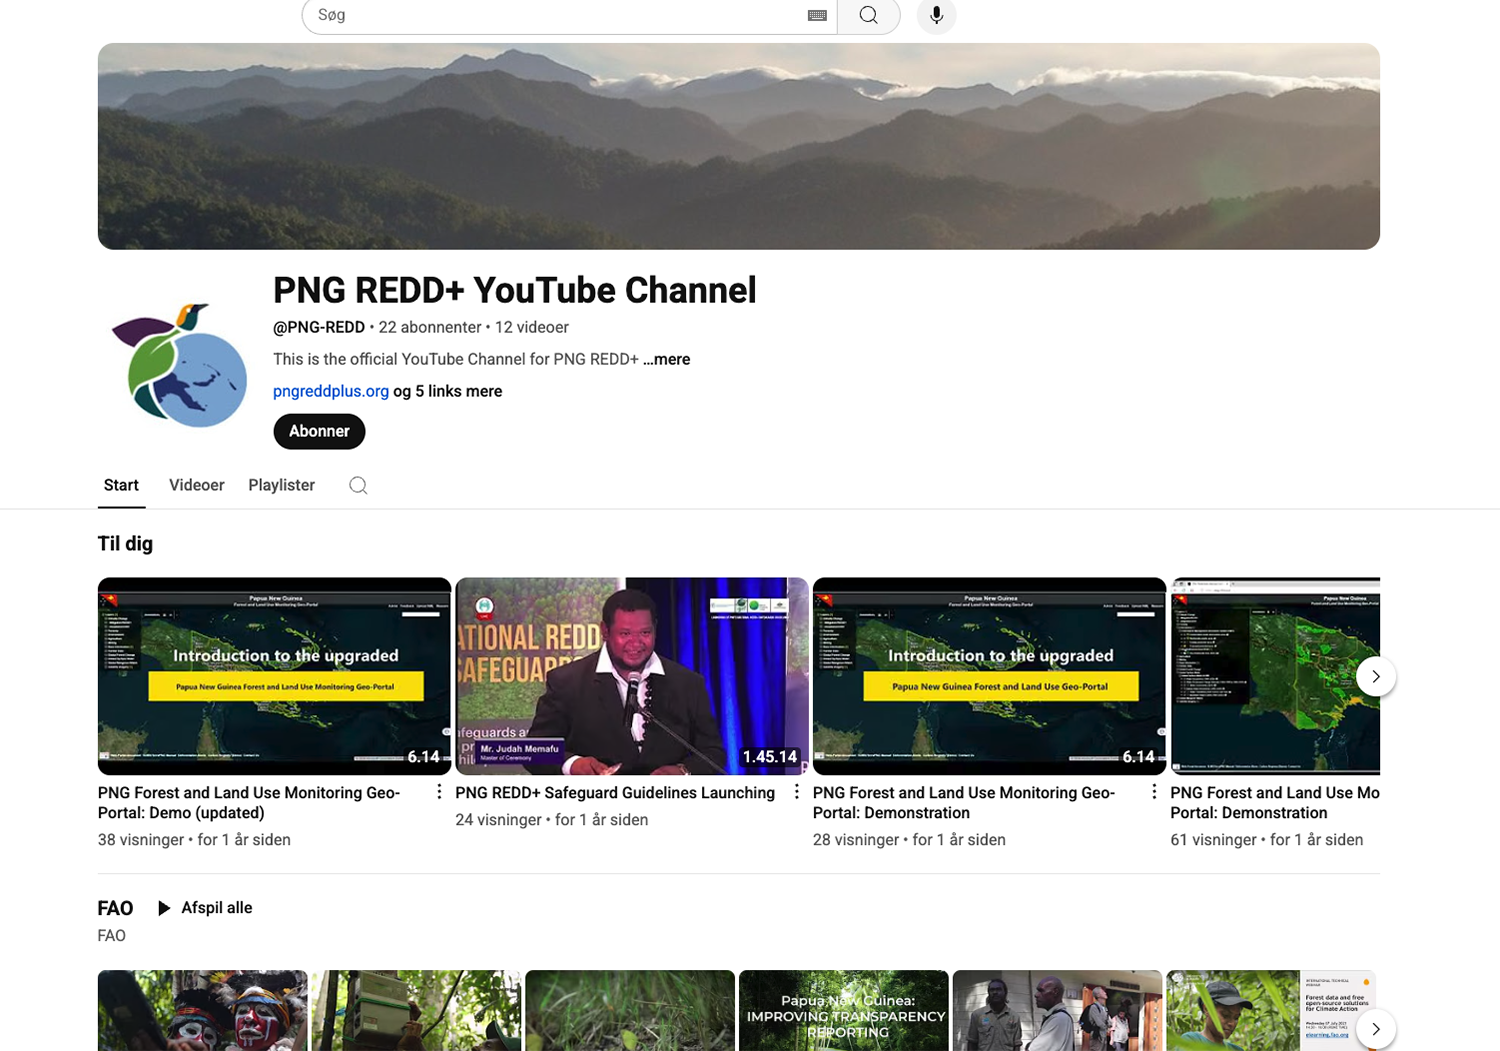Click the search magnifier button in the top bar

point(868,15)
